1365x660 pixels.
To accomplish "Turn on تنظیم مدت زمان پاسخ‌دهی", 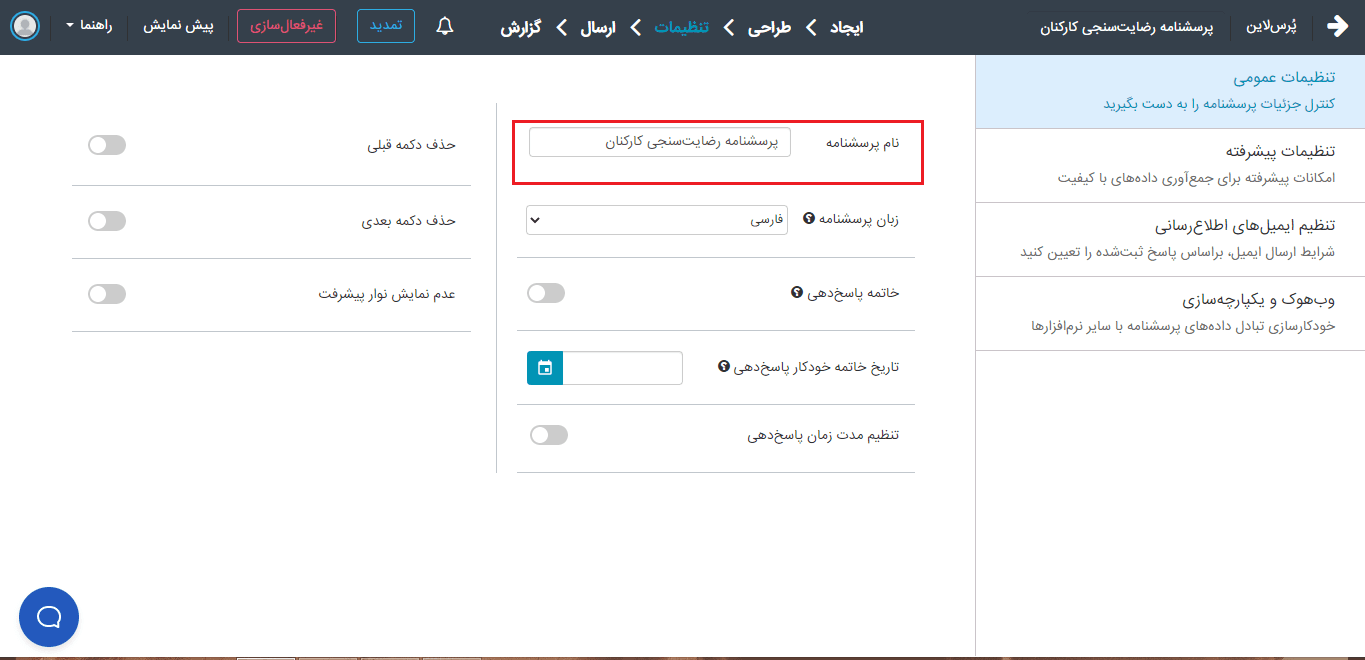I will tap(549, 435).
